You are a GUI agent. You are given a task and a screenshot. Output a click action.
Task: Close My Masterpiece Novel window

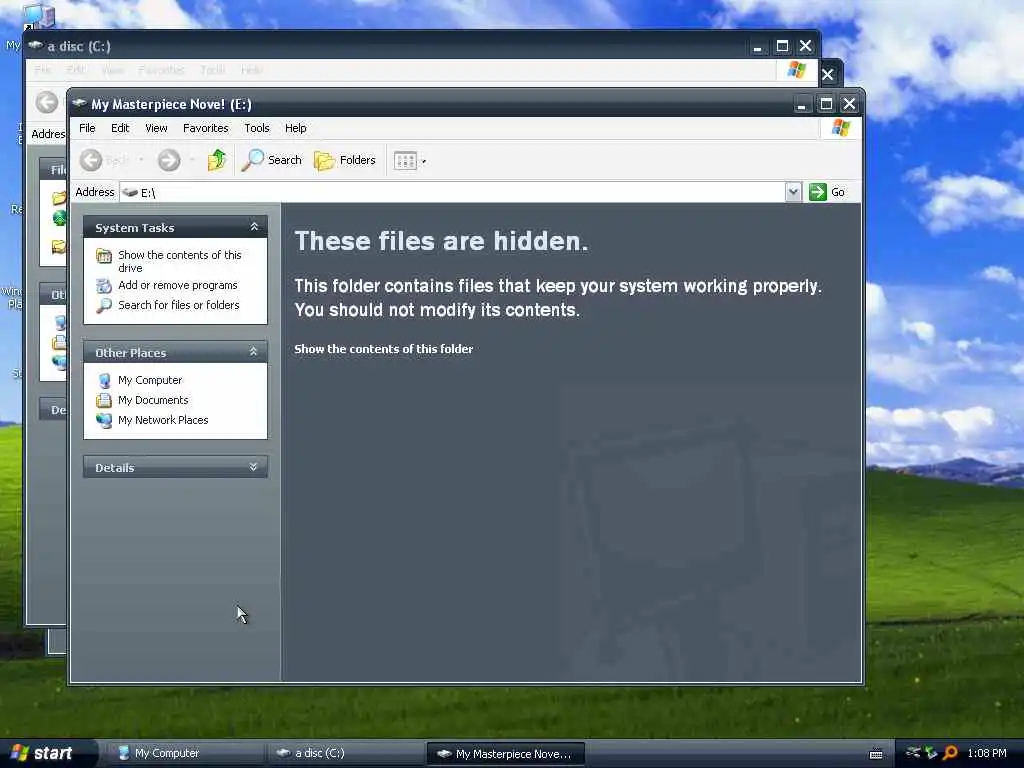[x=850, y=104]
